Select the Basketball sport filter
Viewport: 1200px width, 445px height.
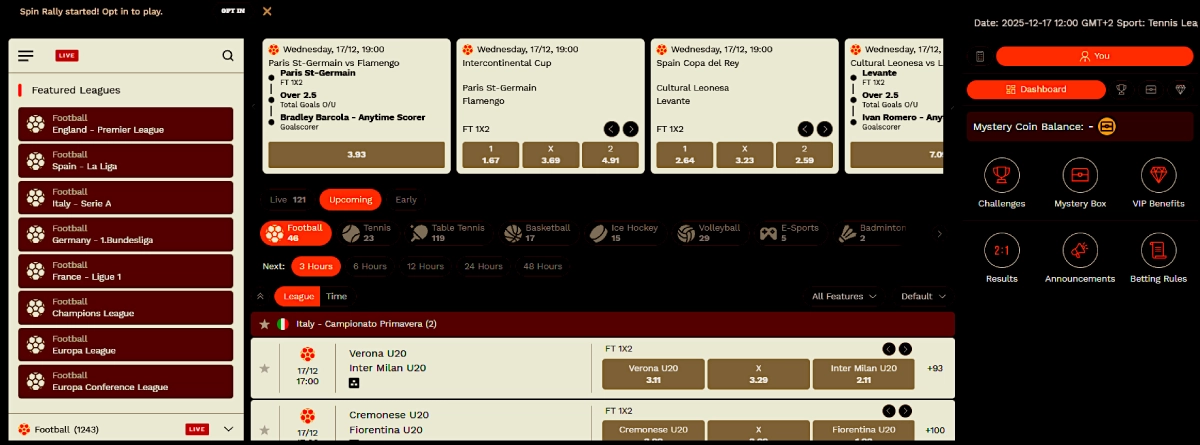pos(537,233)
